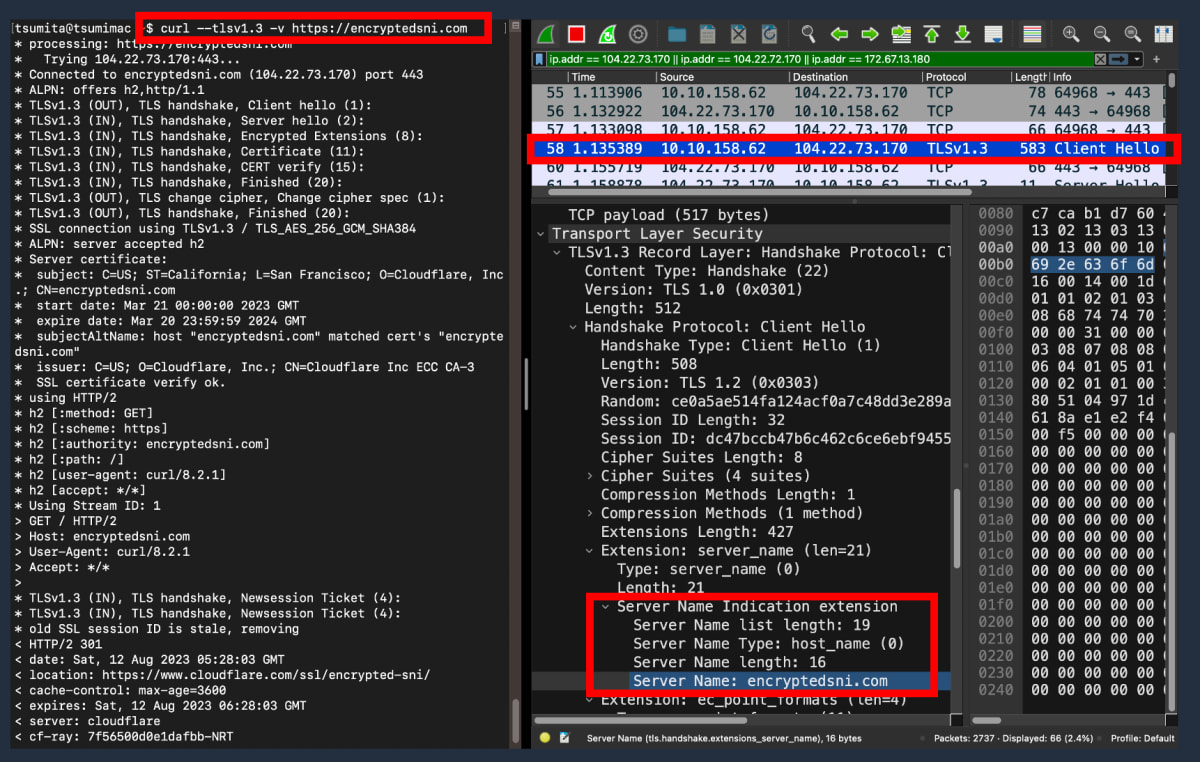Expand Compression Methods (1 method)
The image size is (1200, 762).
pyautogui.click(x=590, y=513)
